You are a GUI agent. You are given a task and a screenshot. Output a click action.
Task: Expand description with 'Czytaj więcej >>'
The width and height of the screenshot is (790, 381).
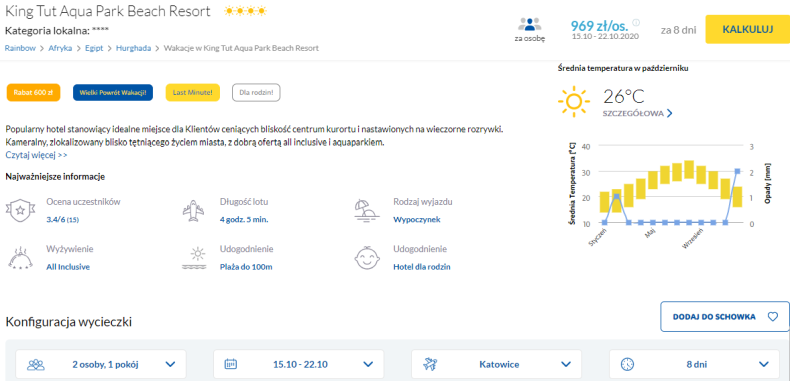pos(36,155)
